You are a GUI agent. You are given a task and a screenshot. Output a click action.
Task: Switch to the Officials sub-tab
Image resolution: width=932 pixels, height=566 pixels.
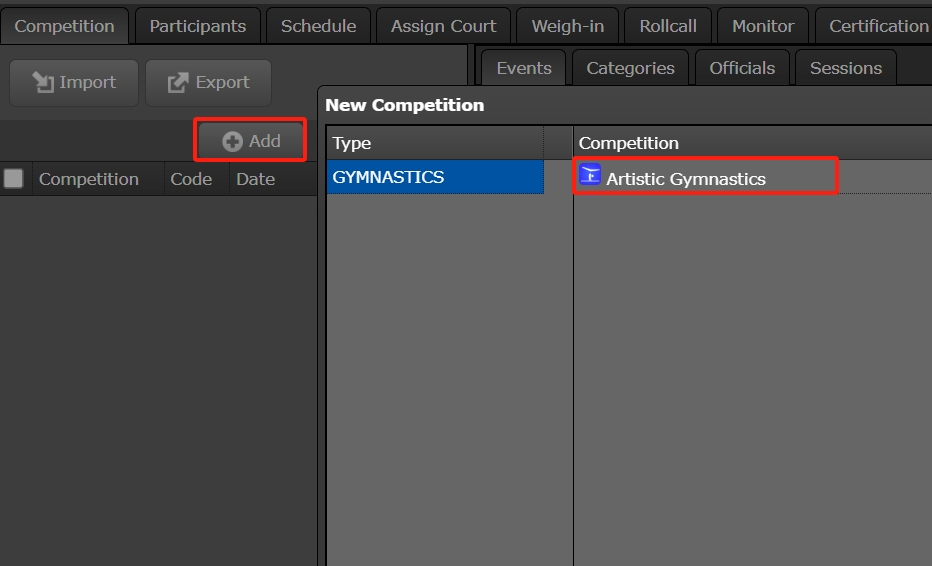[x=742, y=68]
